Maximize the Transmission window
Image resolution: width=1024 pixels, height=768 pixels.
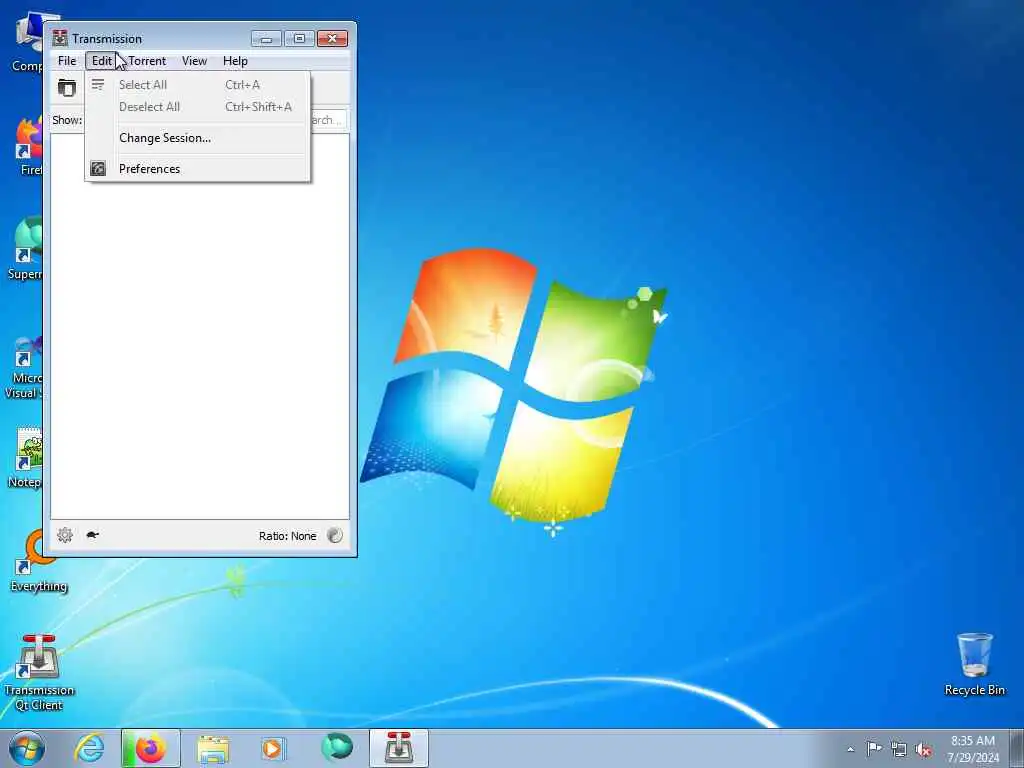(x=299, y=39)
